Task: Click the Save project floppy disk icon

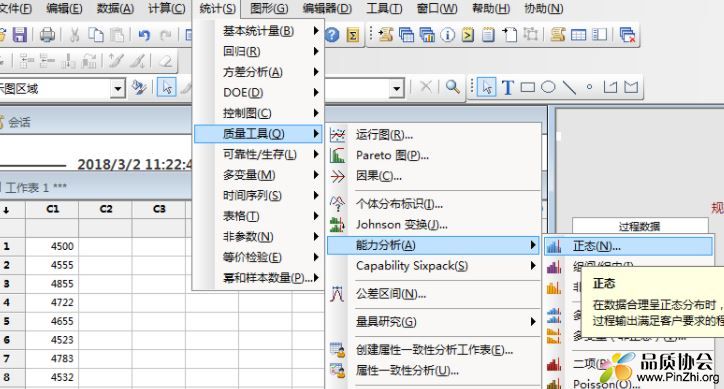Action: click(x=19, y=35)
